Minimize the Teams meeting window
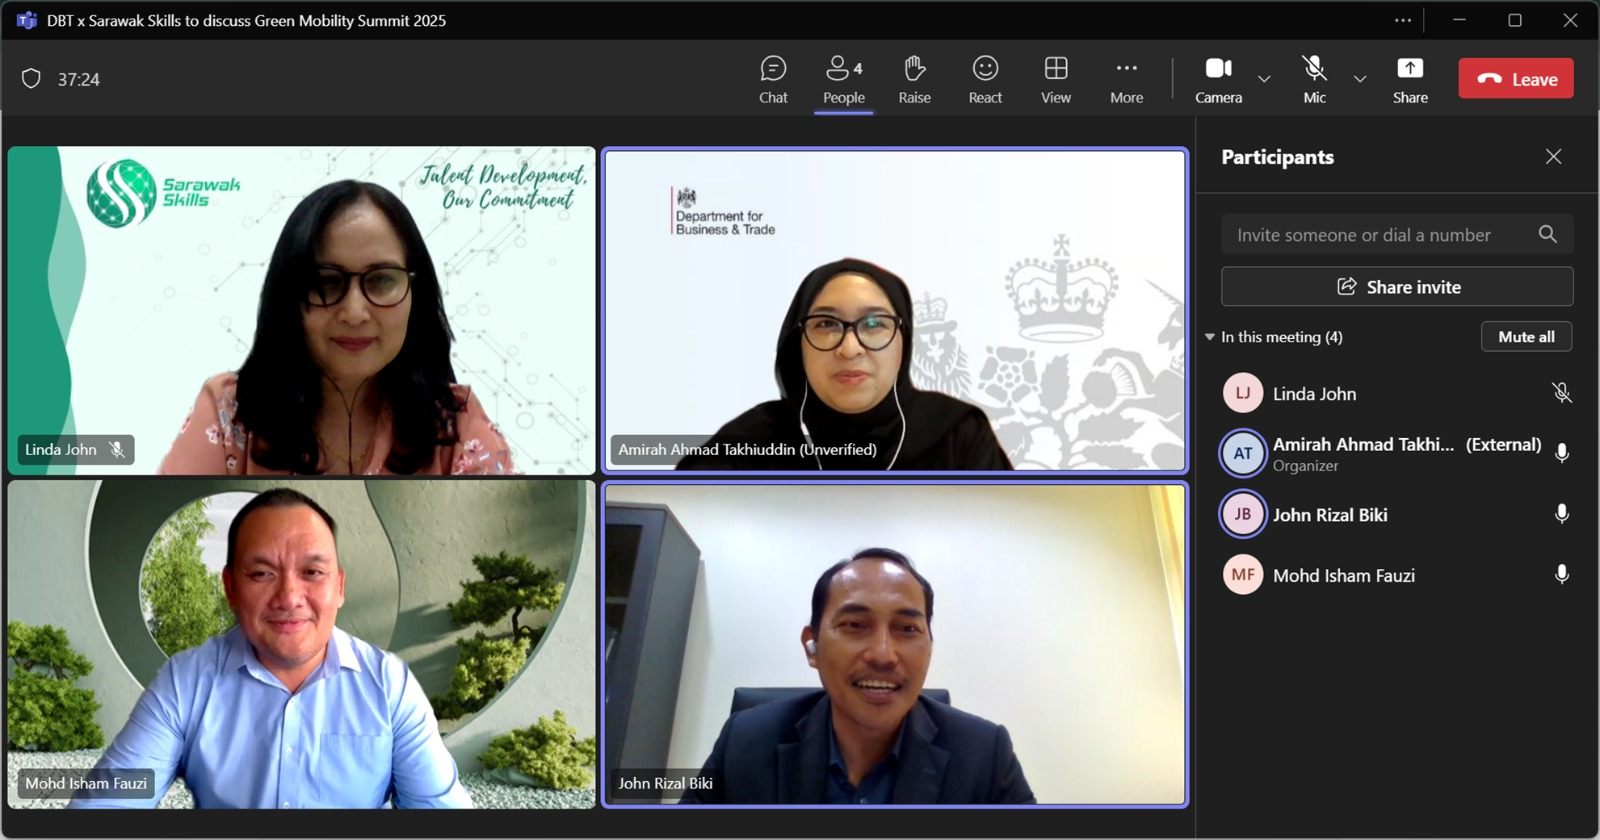The image size is (1600, 840). [1459, 20]
